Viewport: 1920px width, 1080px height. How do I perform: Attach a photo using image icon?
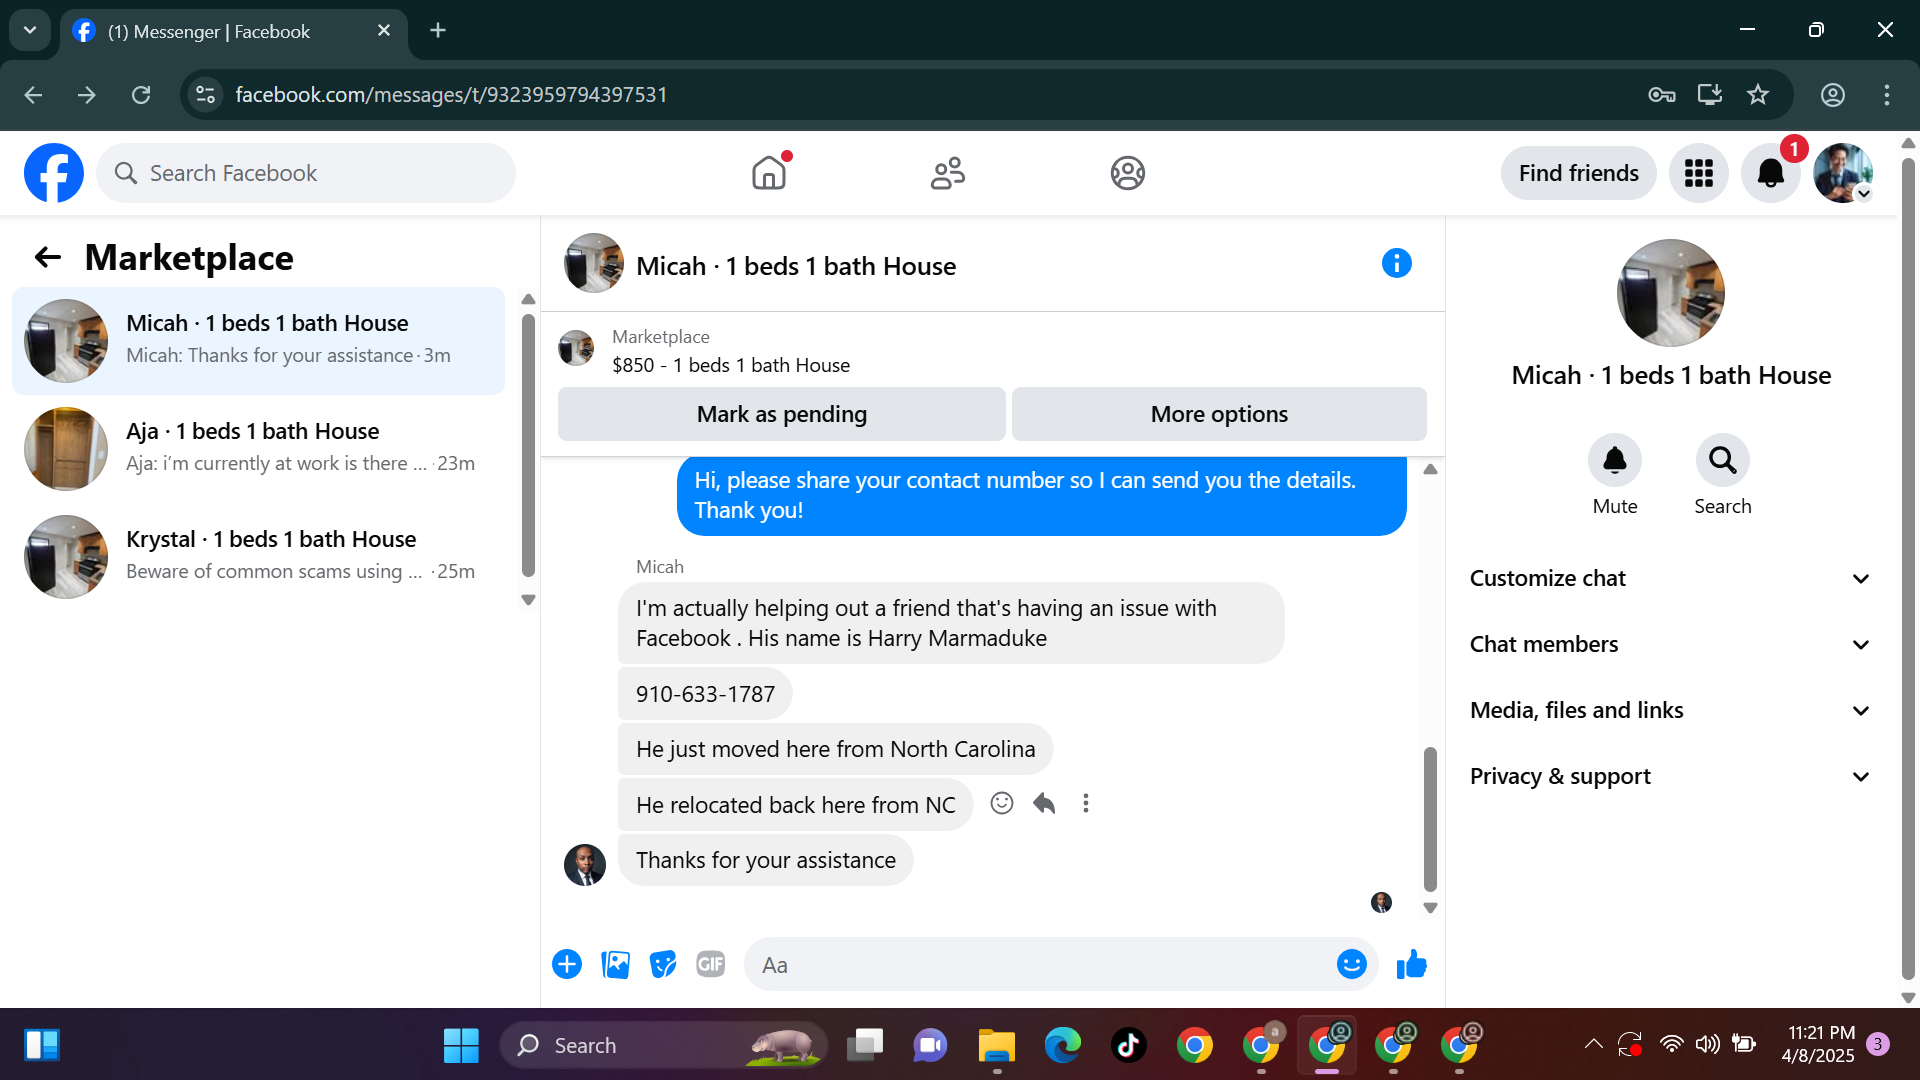(615, 964)
